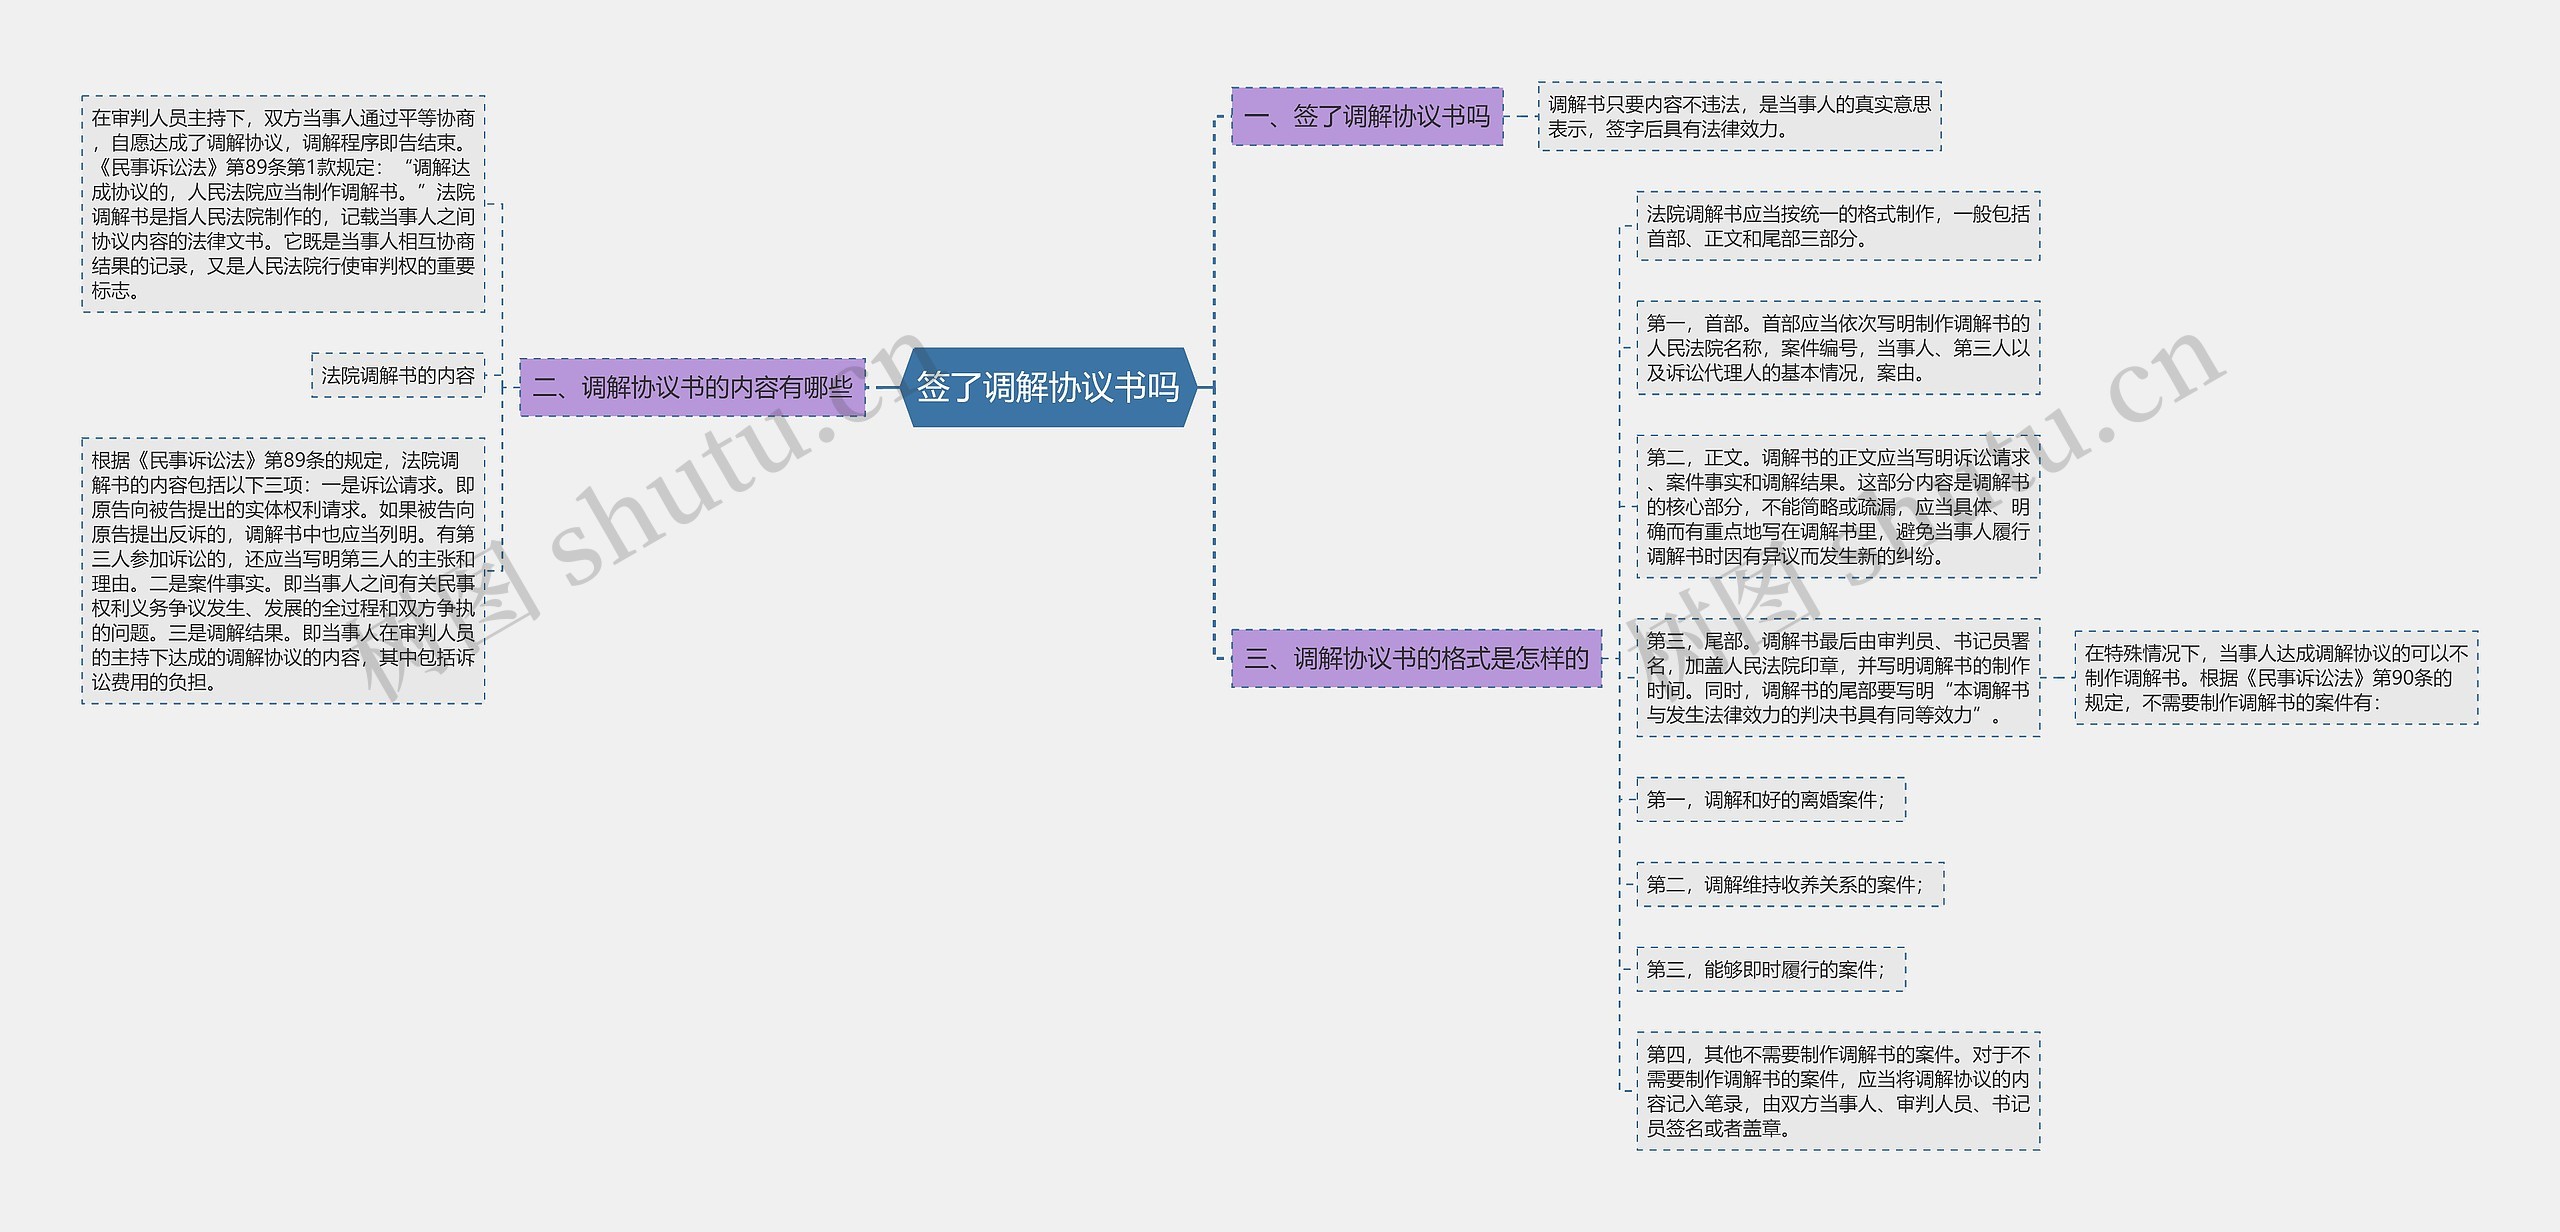Click node 第三，能够即时履行的案件
Image resolution: width=2560 pixels, height=1232 pixels.
[x=1771, y=970]
